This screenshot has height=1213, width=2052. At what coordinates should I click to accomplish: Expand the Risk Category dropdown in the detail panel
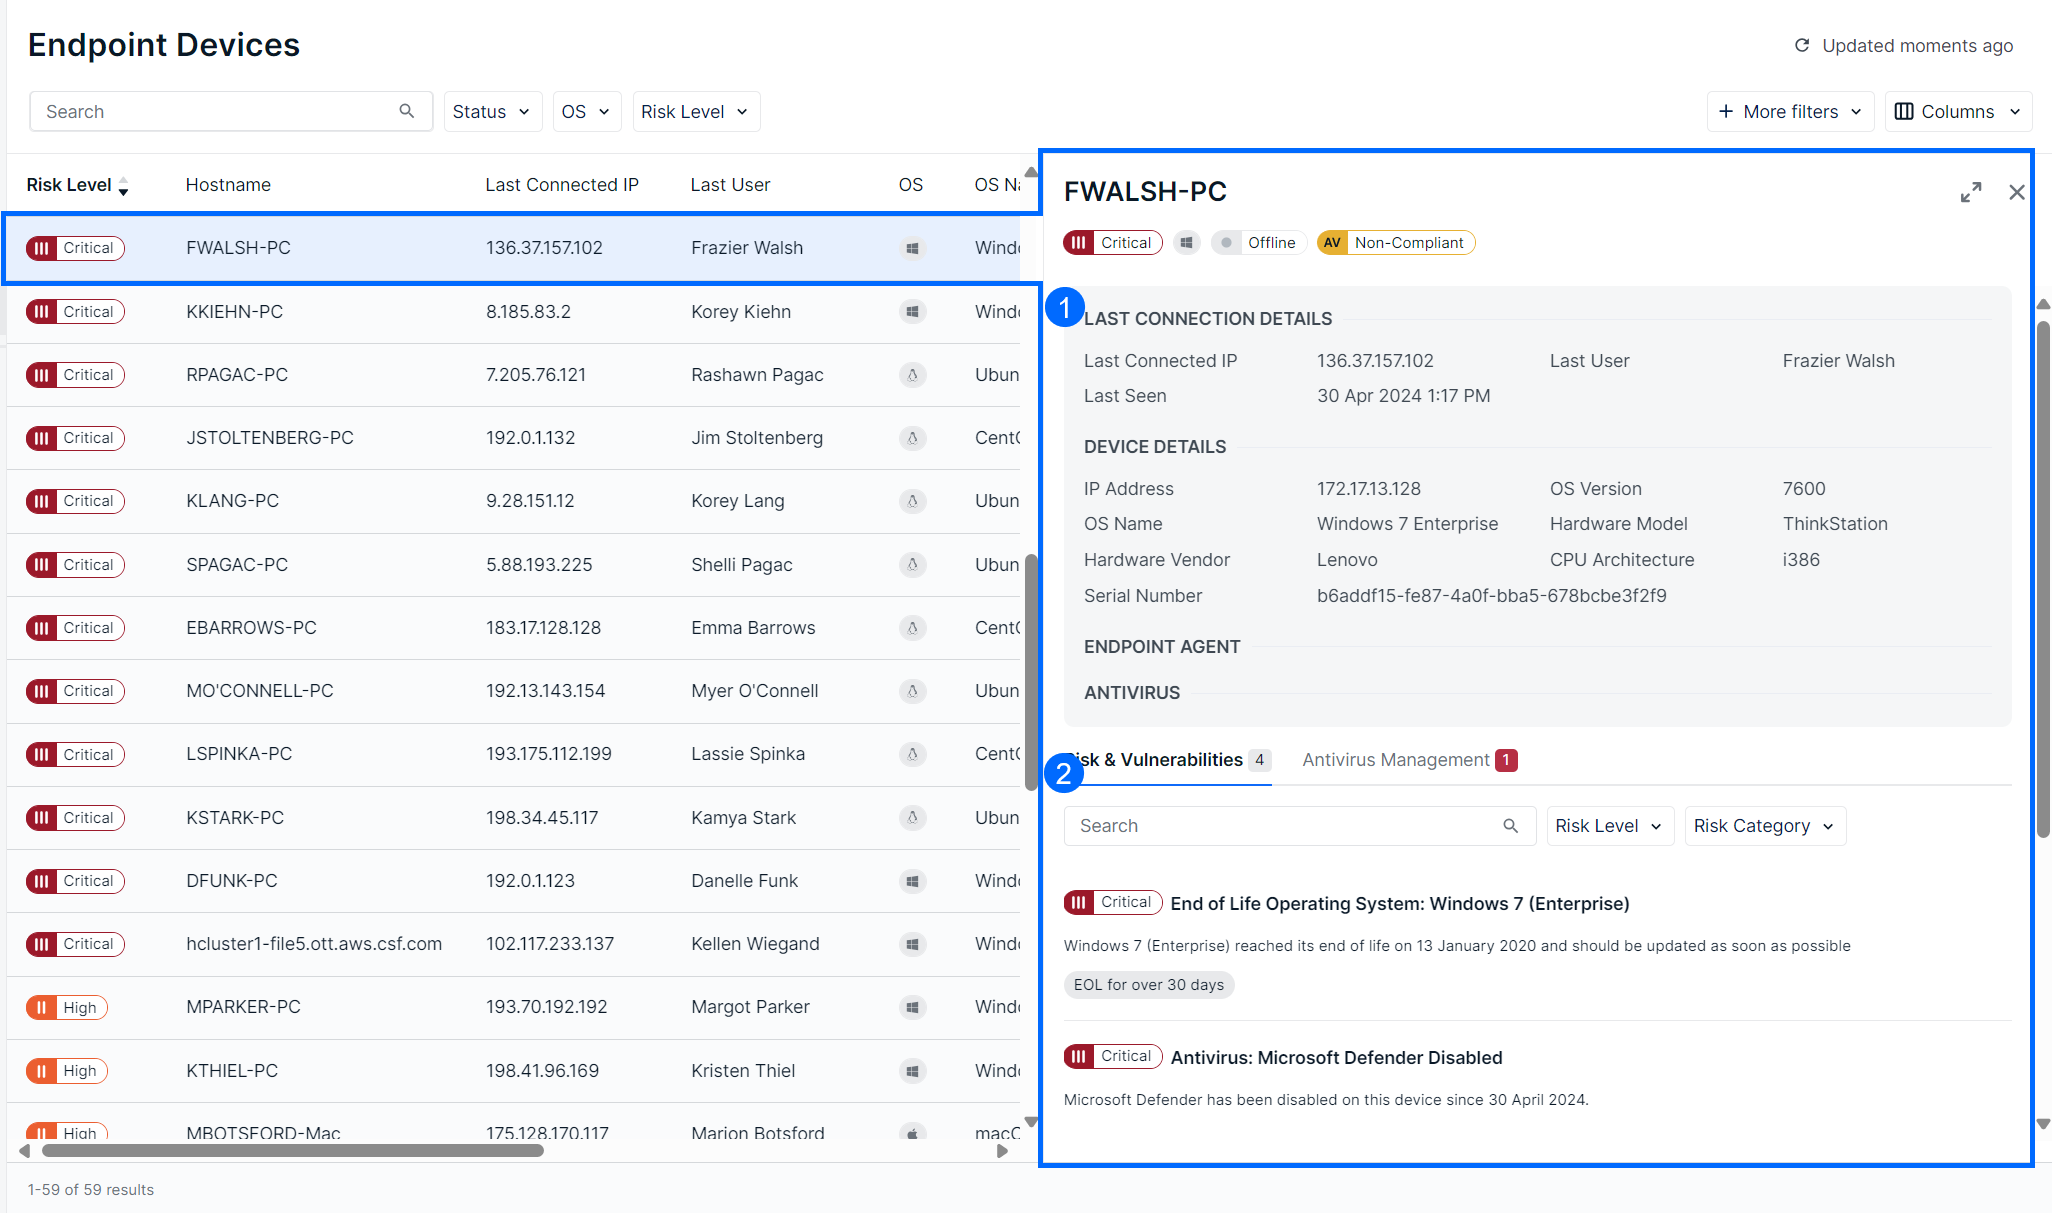coord(1764,826)
